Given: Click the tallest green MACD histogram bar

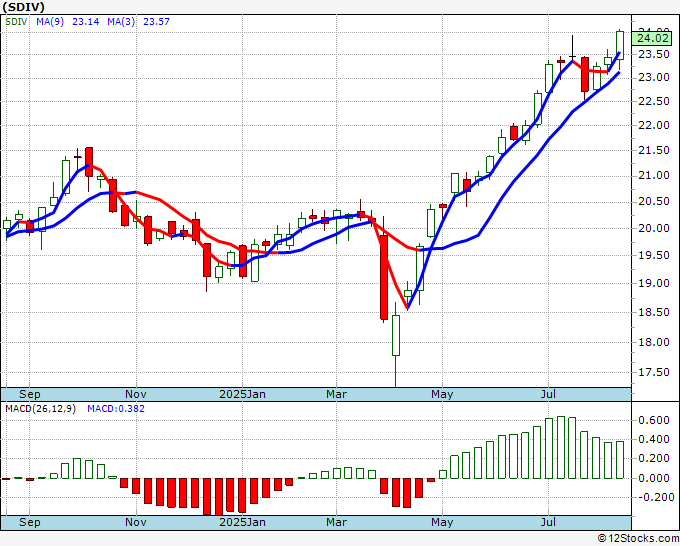Looking at the screenshot, I should click(561, 448).
